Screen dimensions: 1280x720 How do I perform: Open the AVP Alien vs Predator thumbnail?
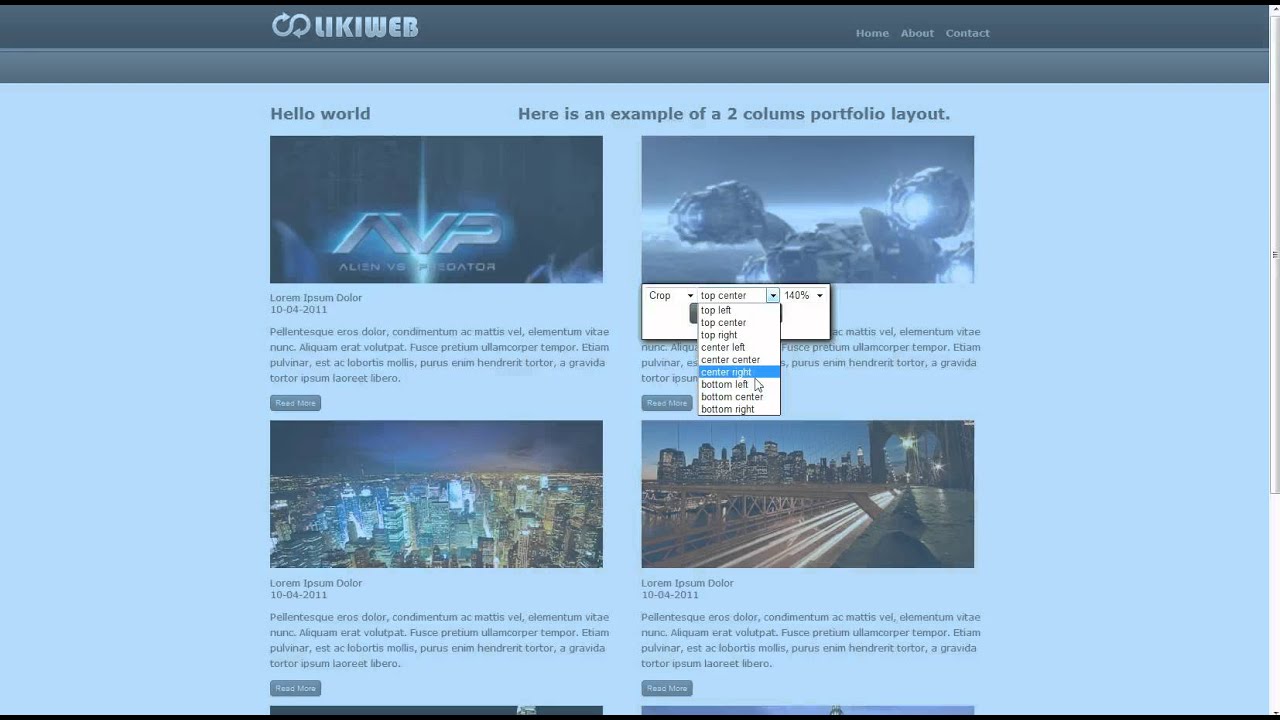436,209
